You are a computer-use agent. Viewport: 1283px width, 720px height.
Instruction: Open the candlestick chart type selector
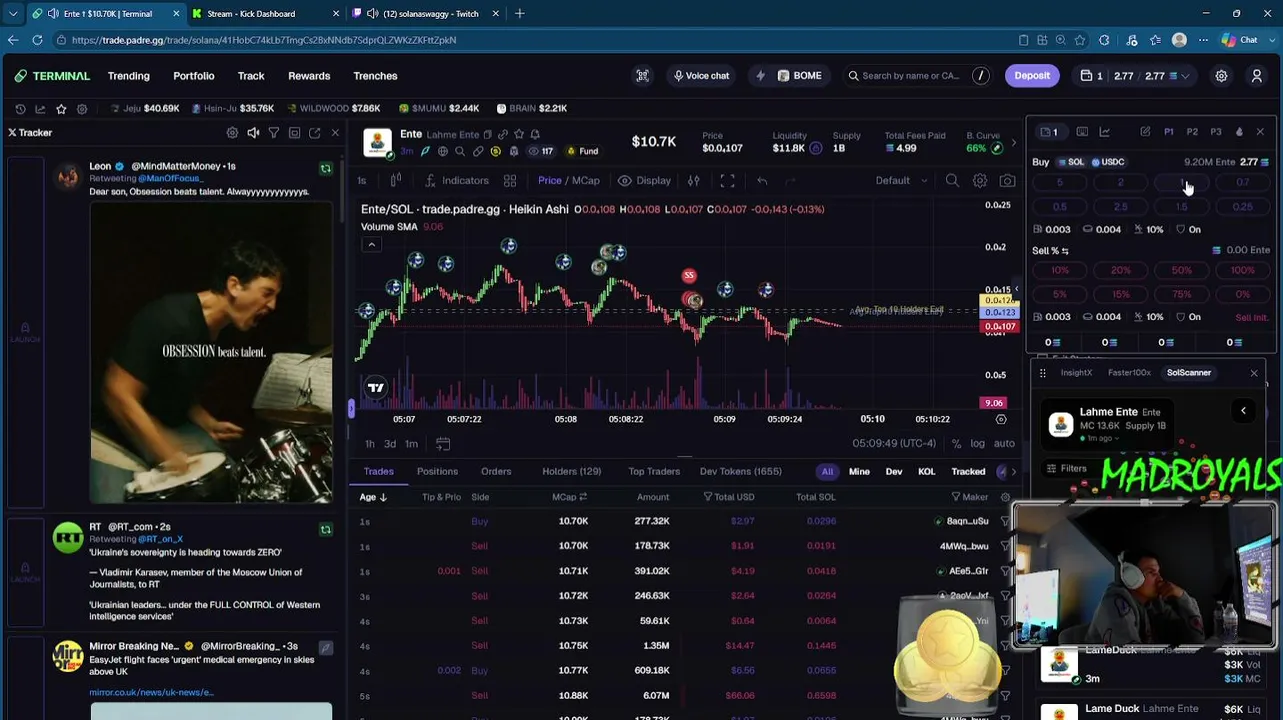click(x=396, y=181)
